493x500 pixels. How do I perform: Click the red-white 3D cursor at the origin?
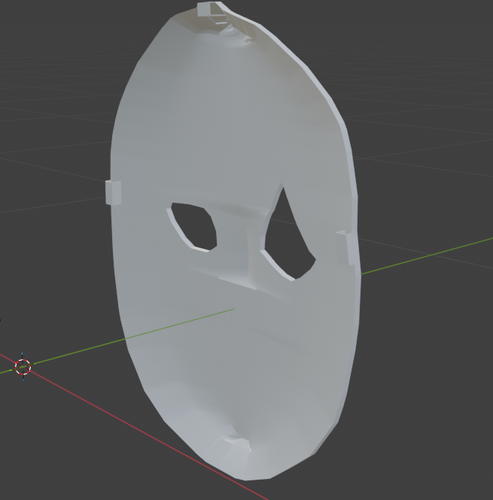click(x=23, y=366)
